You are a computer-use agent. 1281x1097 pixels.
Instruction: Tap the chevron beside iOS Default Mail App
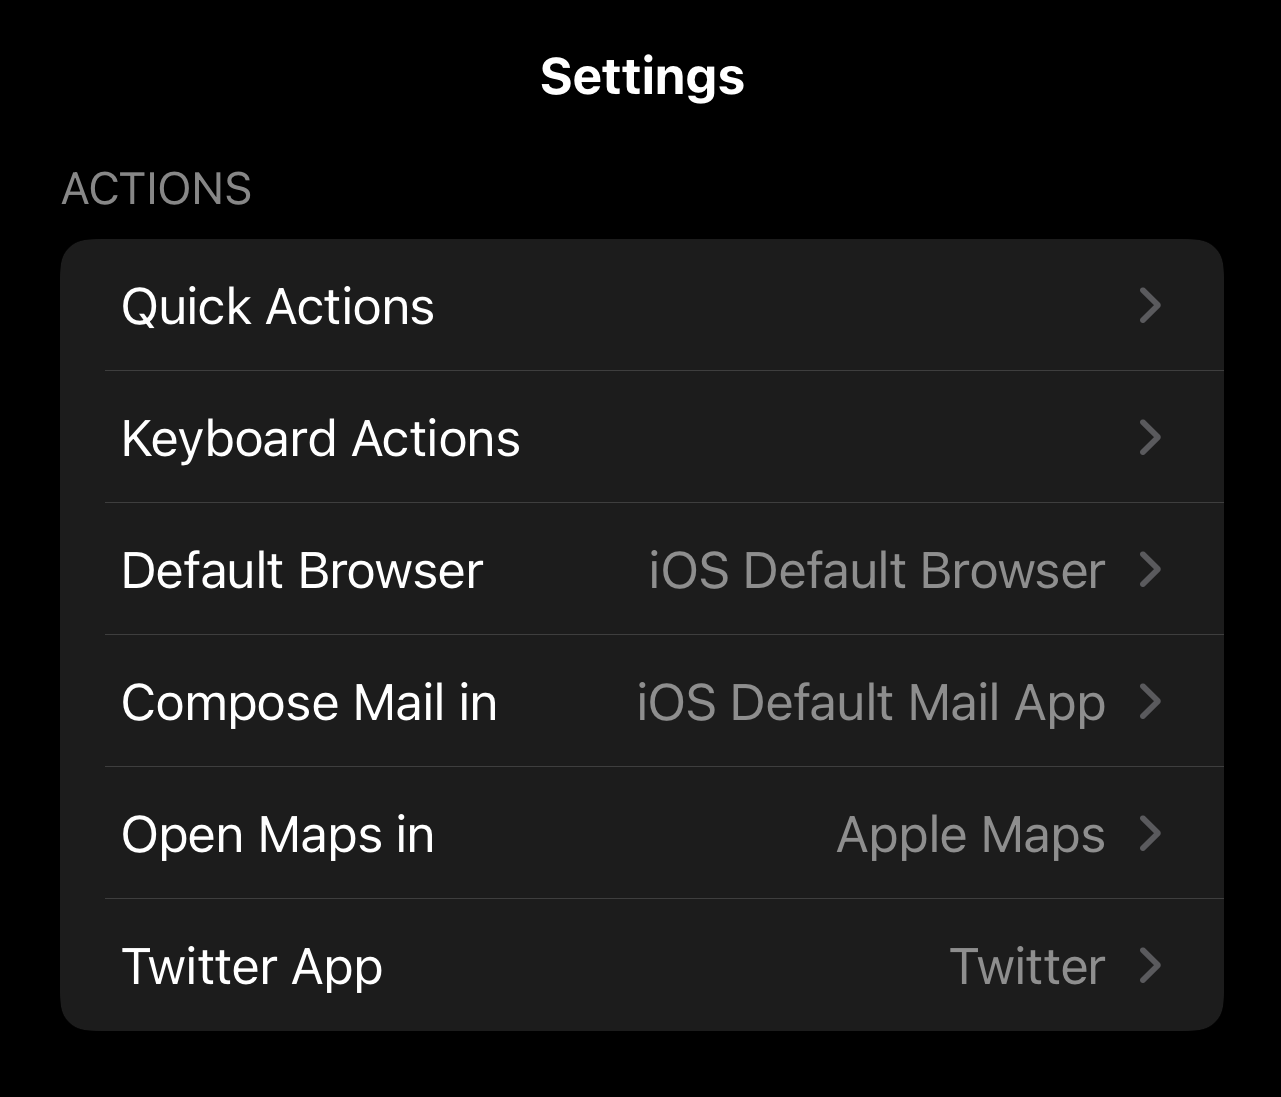click(1150, 701)
